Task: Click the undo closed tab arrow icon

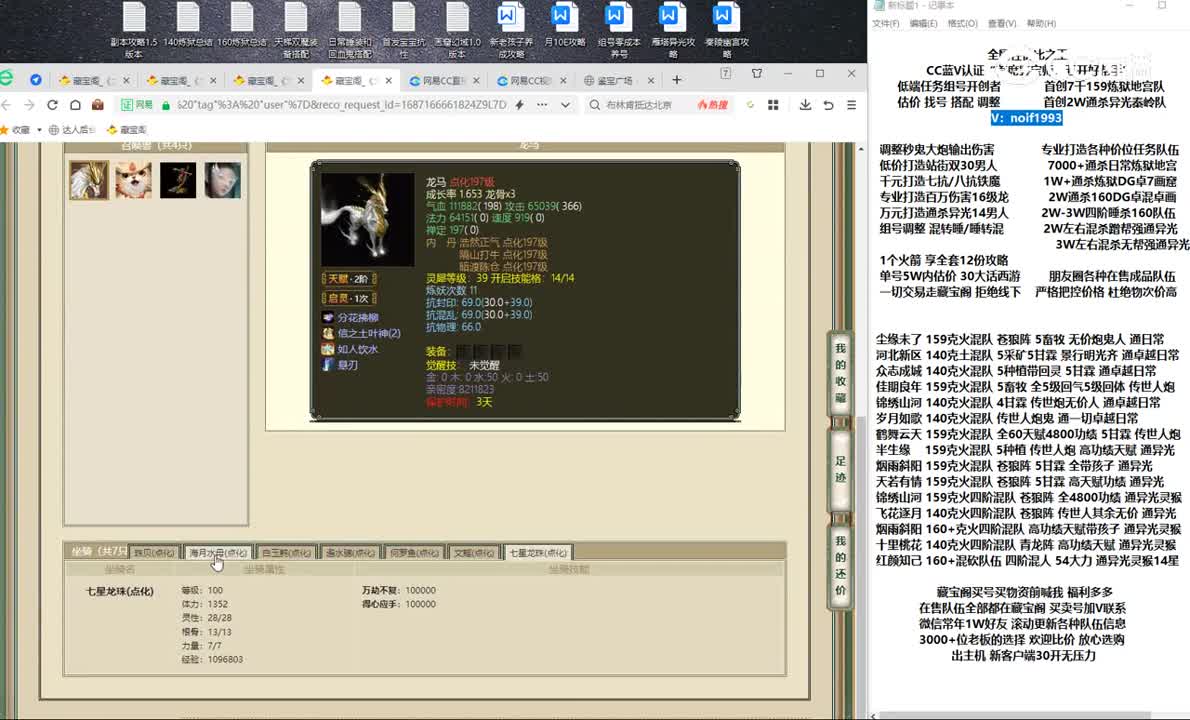Action: click(829, 105)
